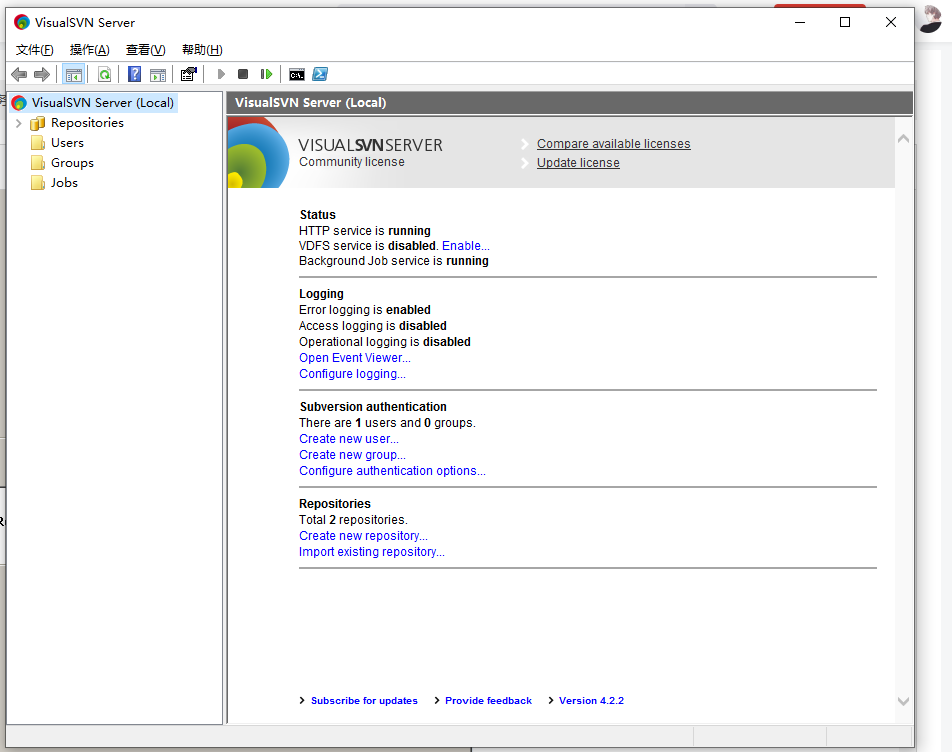Image resolution: width=952 pixels, height=752 pixels.
Task: Open the 操作(A) menu
Action: [x=90, y=50]
